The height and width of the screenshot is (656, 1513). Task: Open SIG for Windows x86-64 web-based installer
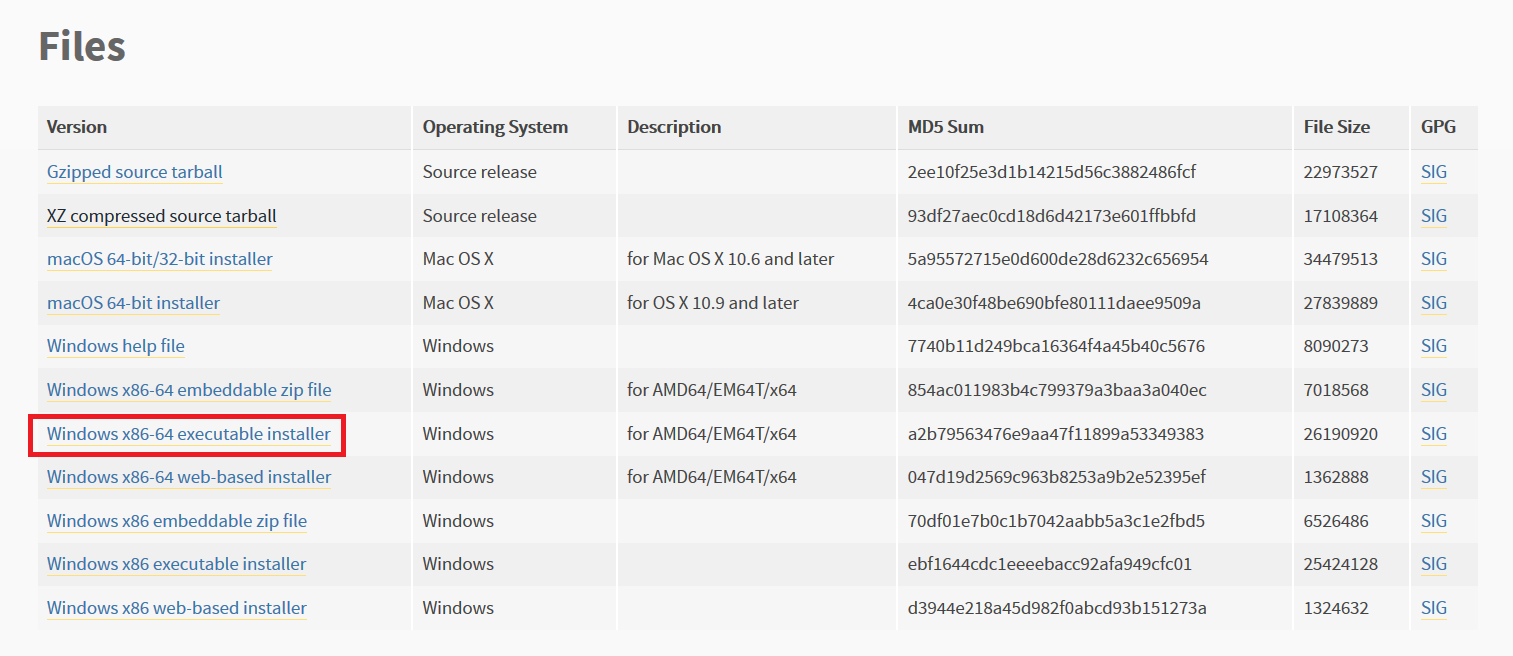[1434, 477]
